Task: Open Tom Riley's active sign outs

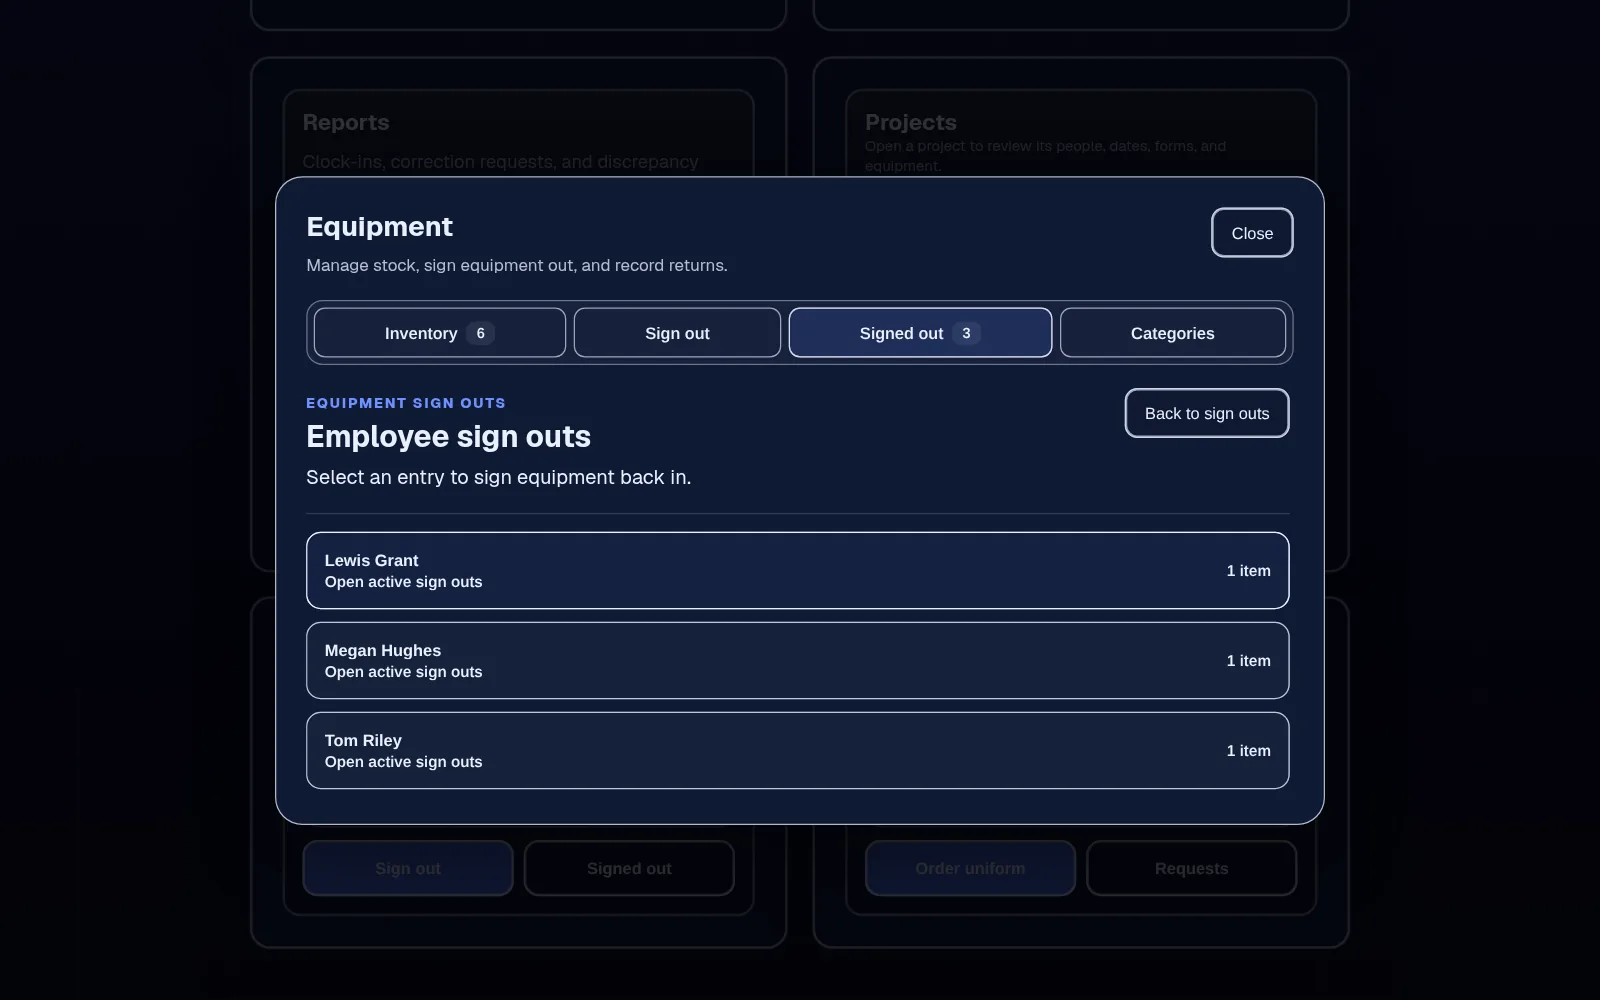Action: [x=797, y=750]
